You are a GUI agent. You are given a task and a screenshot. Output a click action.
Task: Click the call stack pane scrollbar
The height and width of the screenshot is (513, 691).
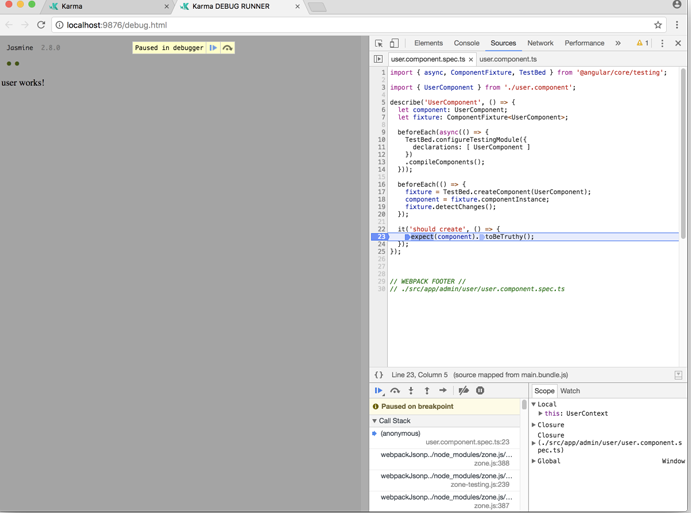(x=524, y=405)
